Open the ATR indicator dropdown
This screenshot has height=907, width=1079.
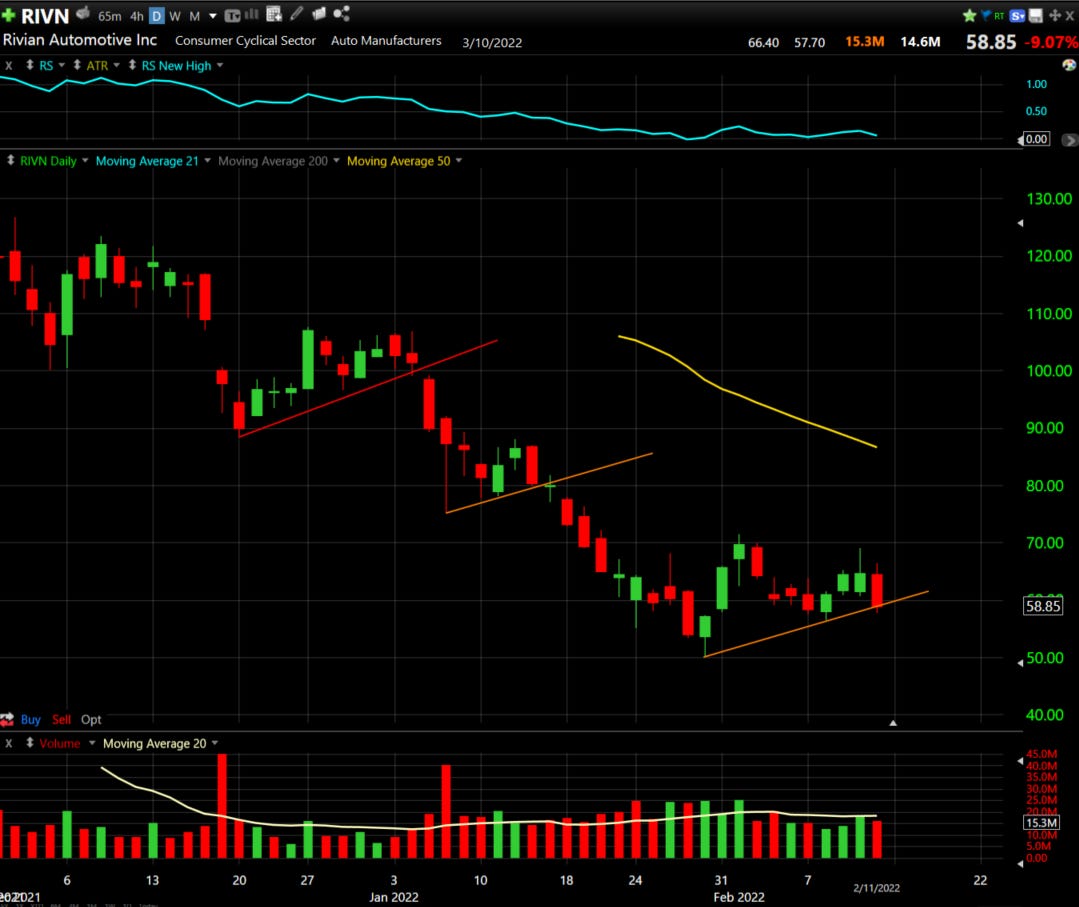click(116, 65)
